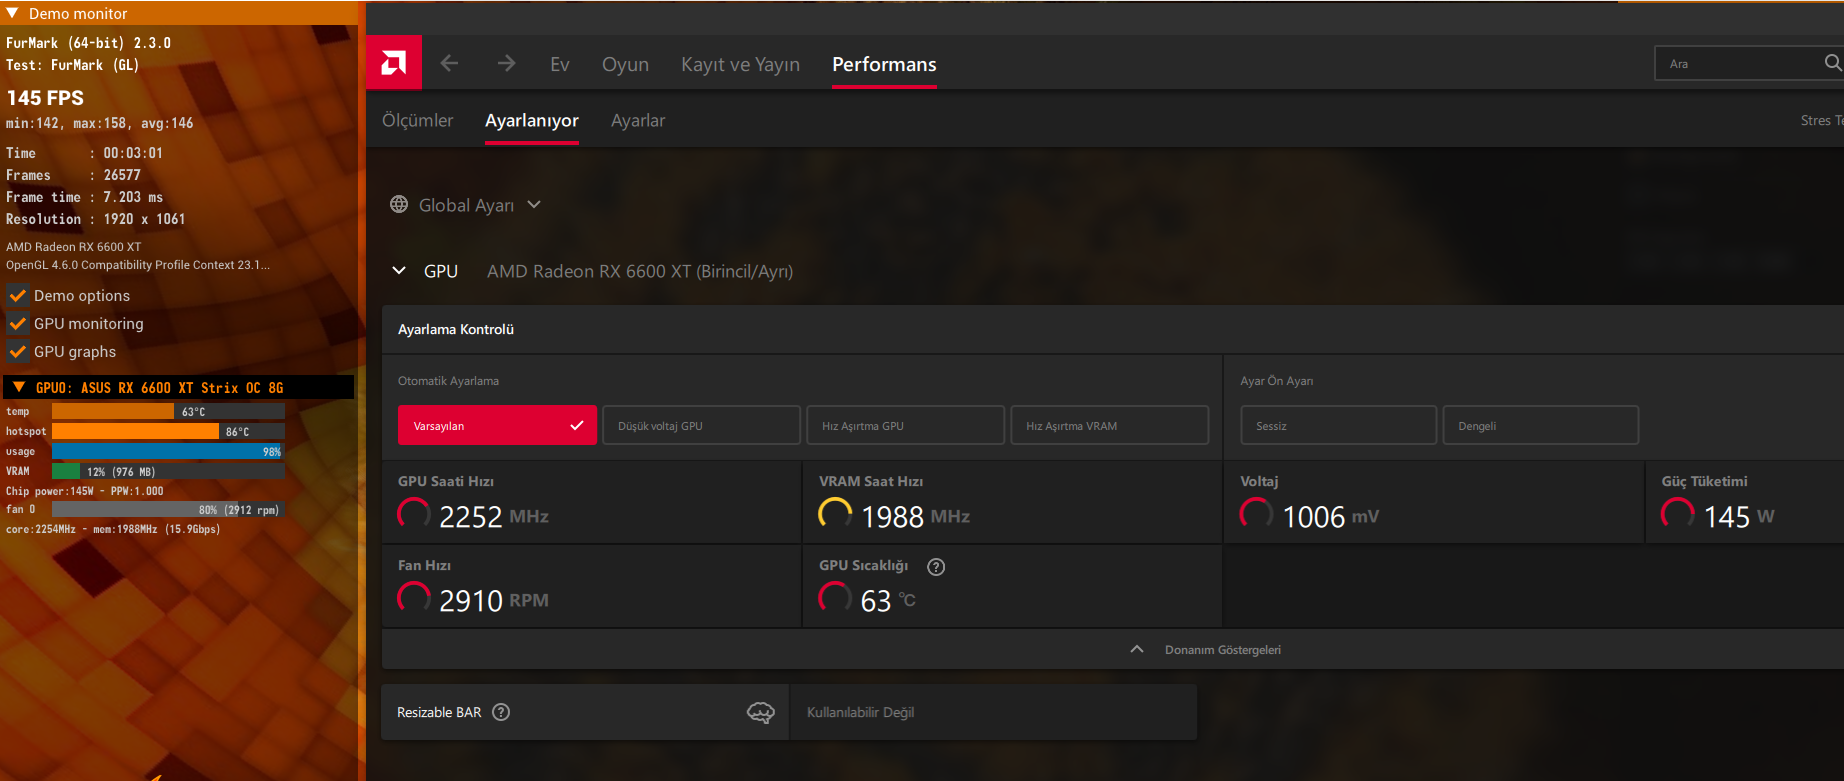Select the Dengeli tuning preset

click(x=1540, y=425)
